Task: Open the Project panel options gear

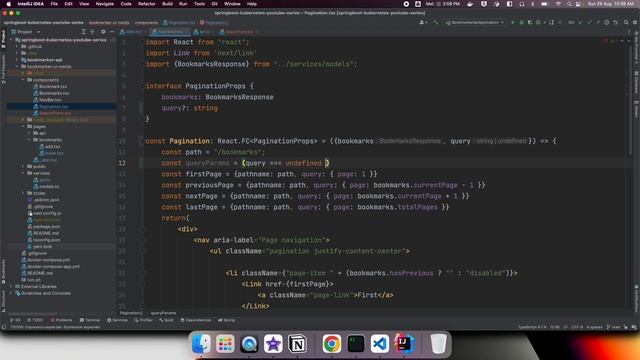Action: coord(103,32)
